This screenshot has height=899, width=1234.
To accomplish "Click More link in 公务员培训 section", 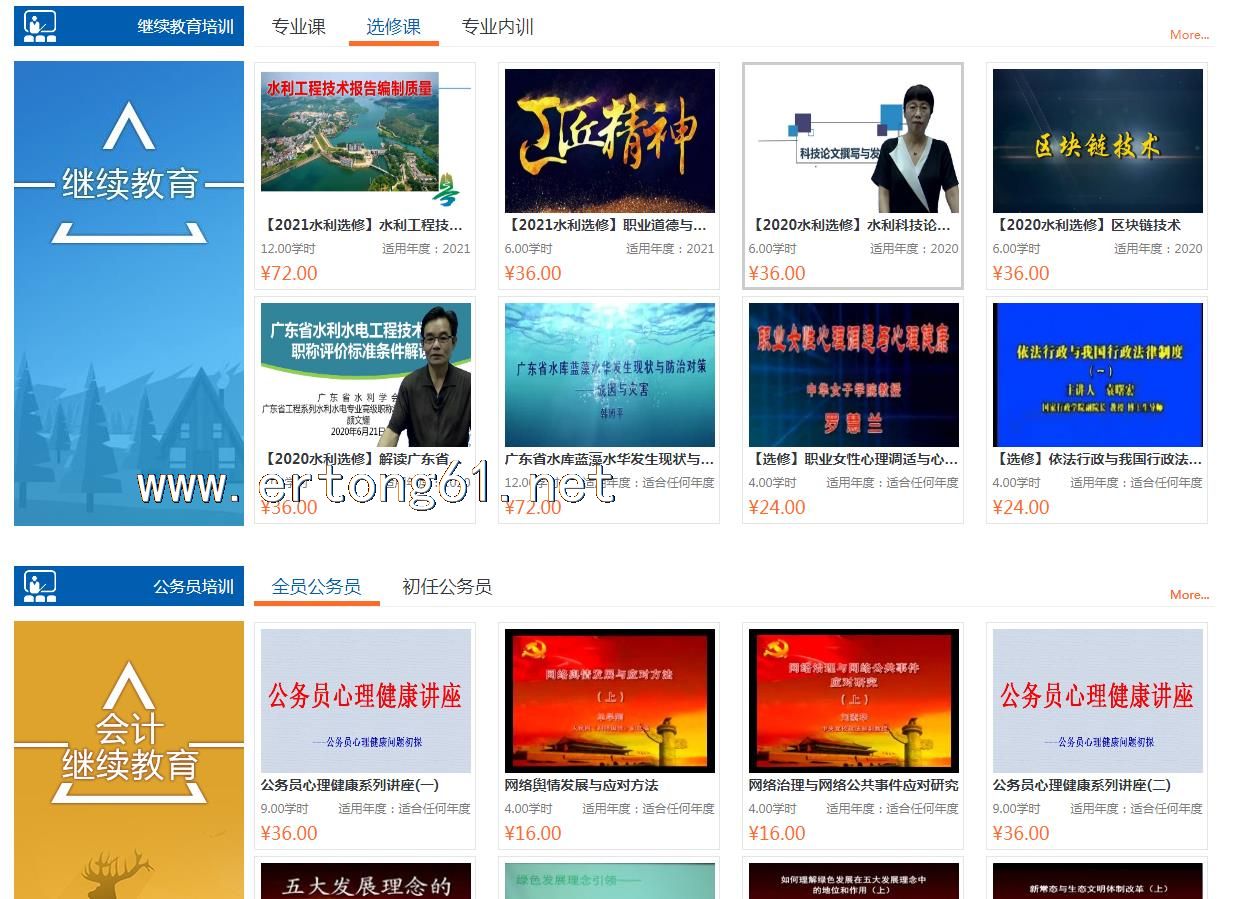I will (1189, 595).
